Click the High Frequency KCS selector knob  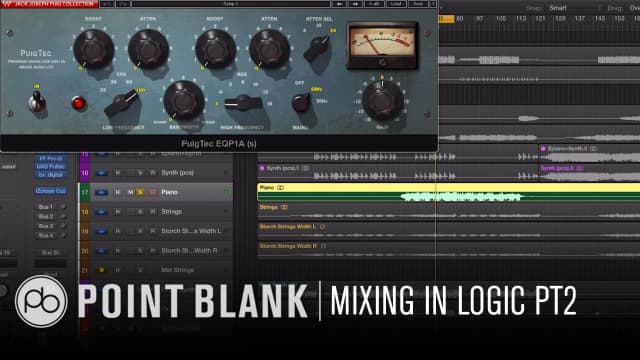242,103
